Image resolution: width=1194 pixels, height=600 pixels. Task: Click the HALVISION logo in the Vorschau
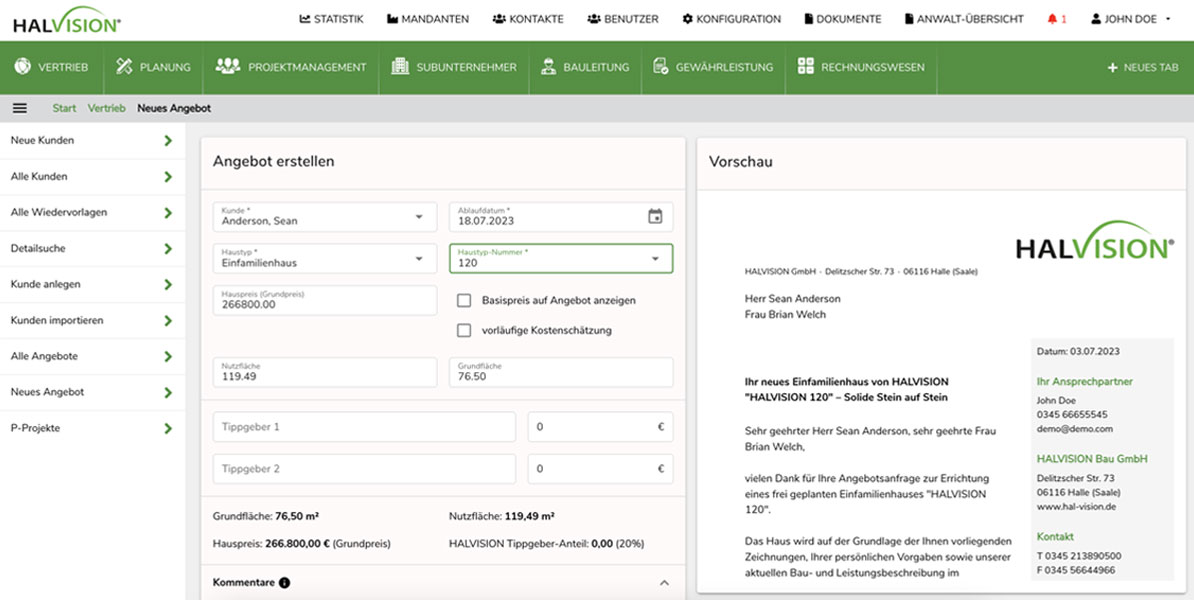point(1095,241)
